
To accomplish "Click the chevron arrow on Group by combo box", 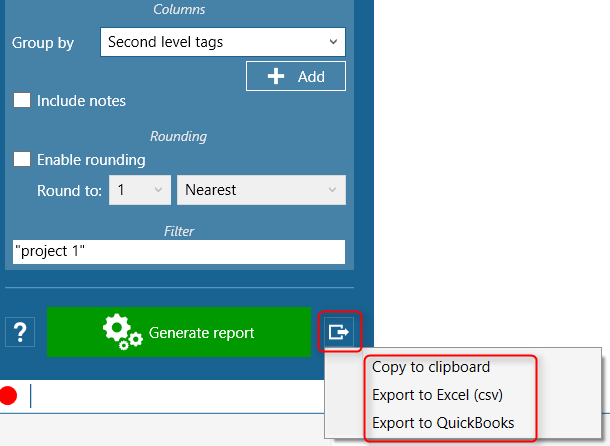I will (x=332, y=43).
